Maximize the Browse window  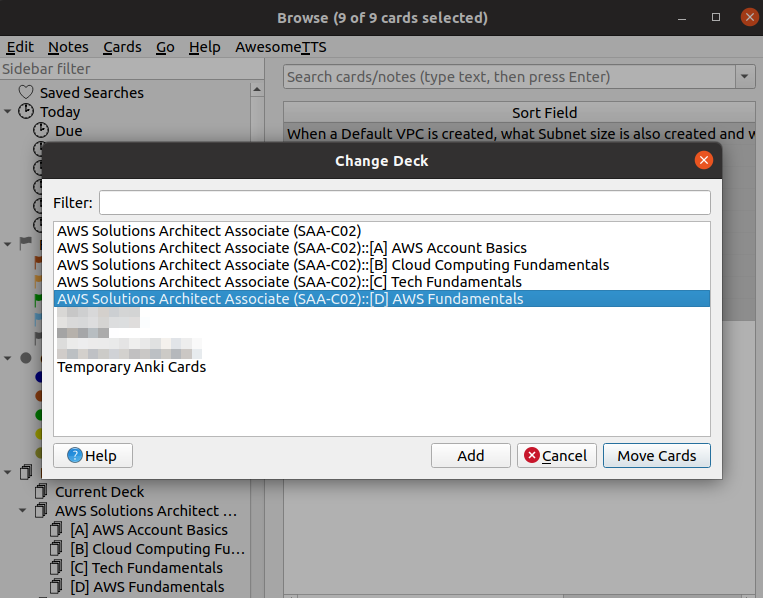(716, 18)
